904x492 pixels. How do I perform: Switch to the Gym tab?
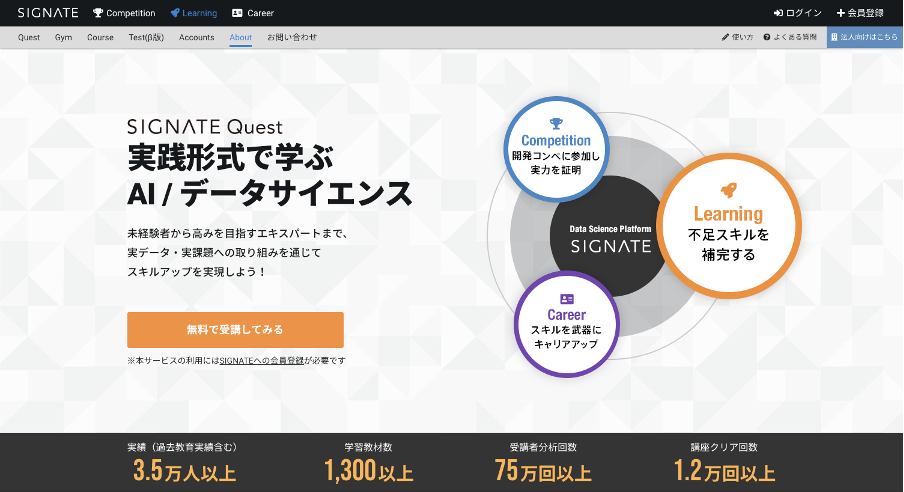point(63,37)
